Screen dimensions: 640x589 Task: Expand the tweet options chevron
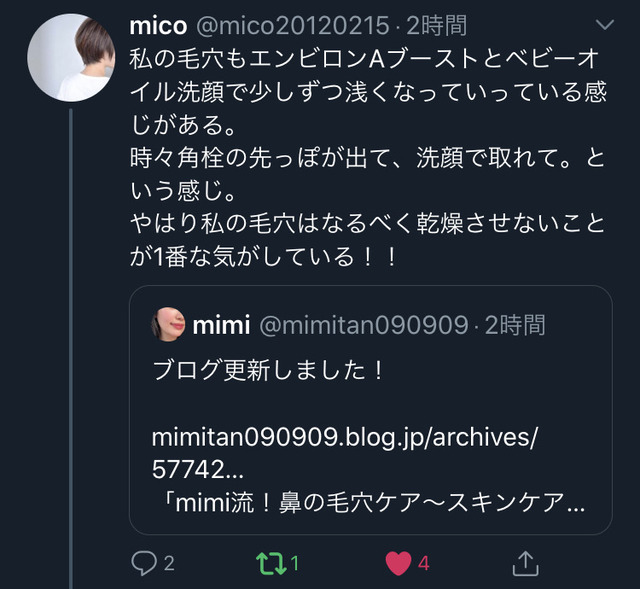(x=605, y=25)
